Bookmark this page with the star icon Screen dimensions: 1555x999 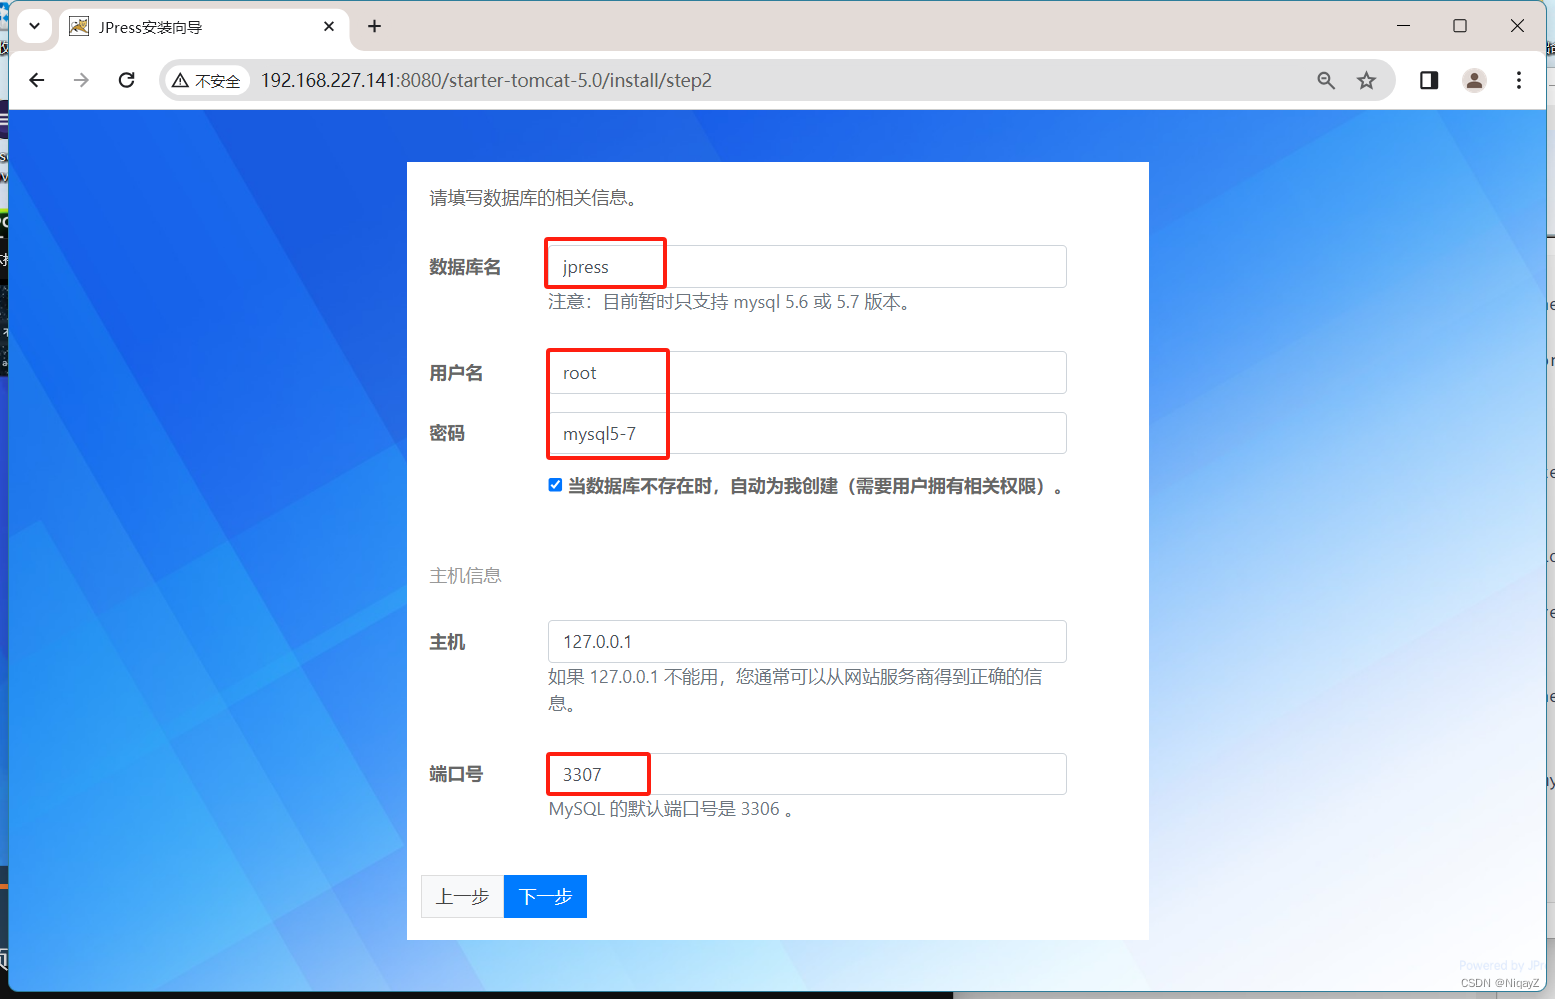coord(1366,80)
